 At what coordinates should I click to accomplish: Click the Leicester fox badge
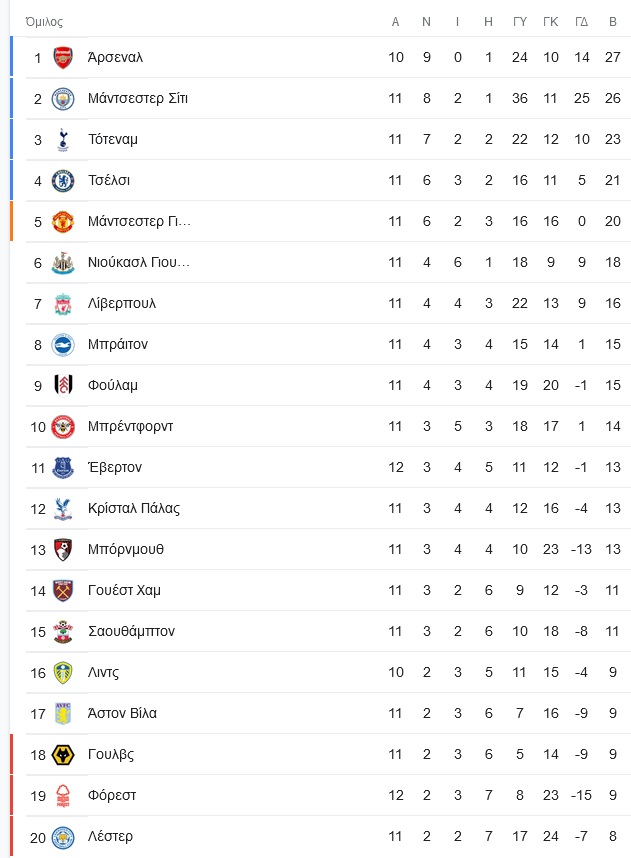[63, 837]
